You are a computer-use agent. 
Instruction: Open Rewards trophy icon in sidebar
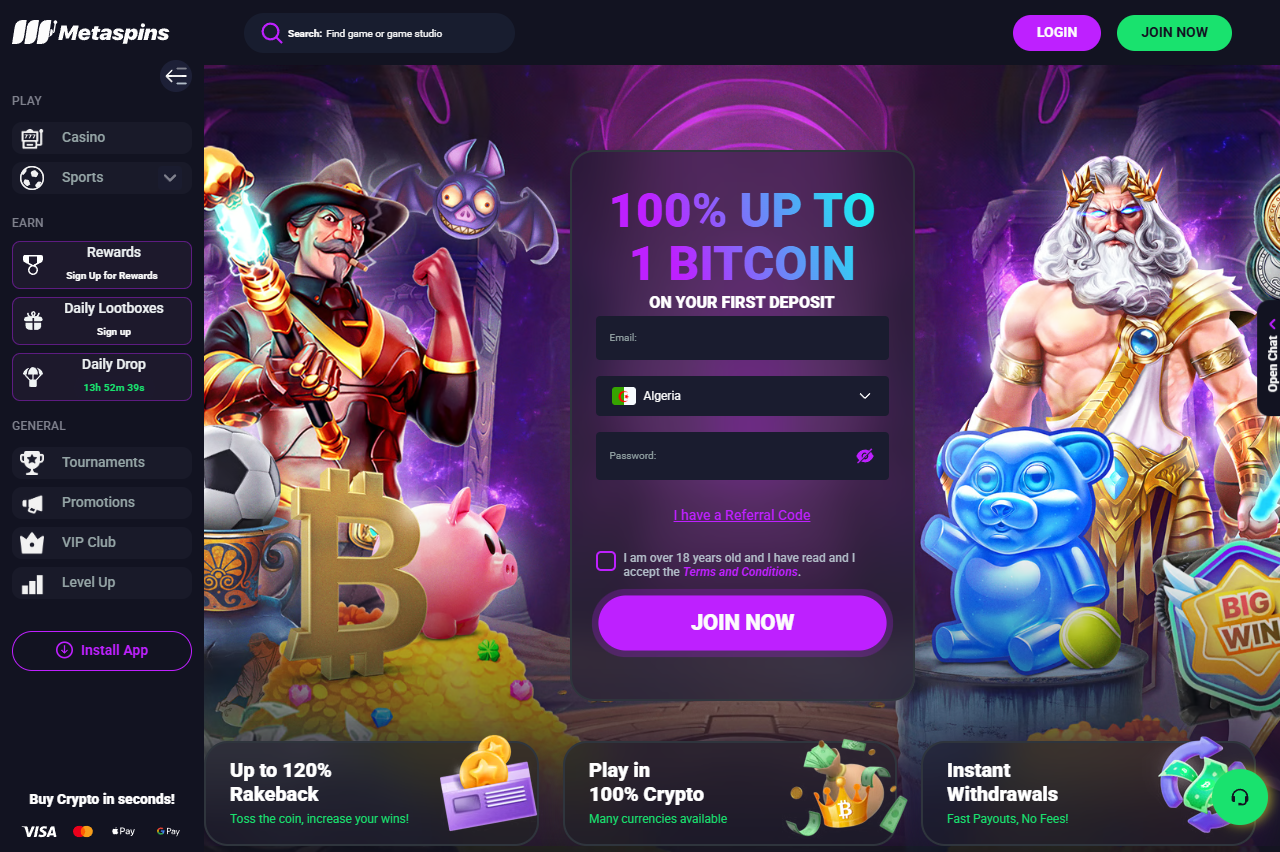pos(33,265)
